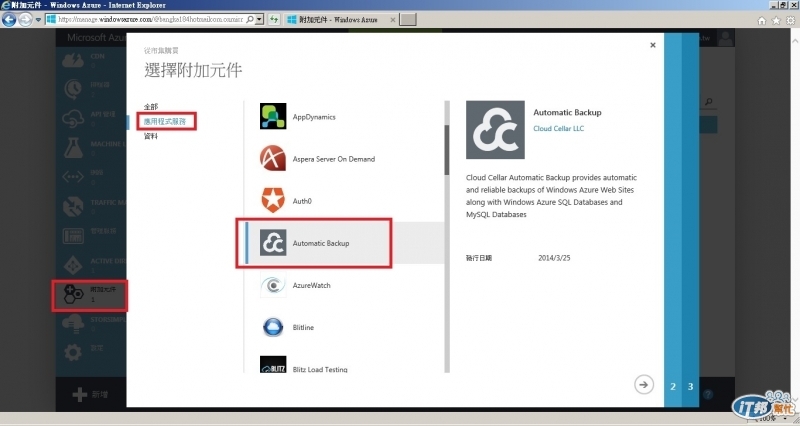Click the account avatar in Azure header
This screenshot has height=426, width=800.
point(725,38)
